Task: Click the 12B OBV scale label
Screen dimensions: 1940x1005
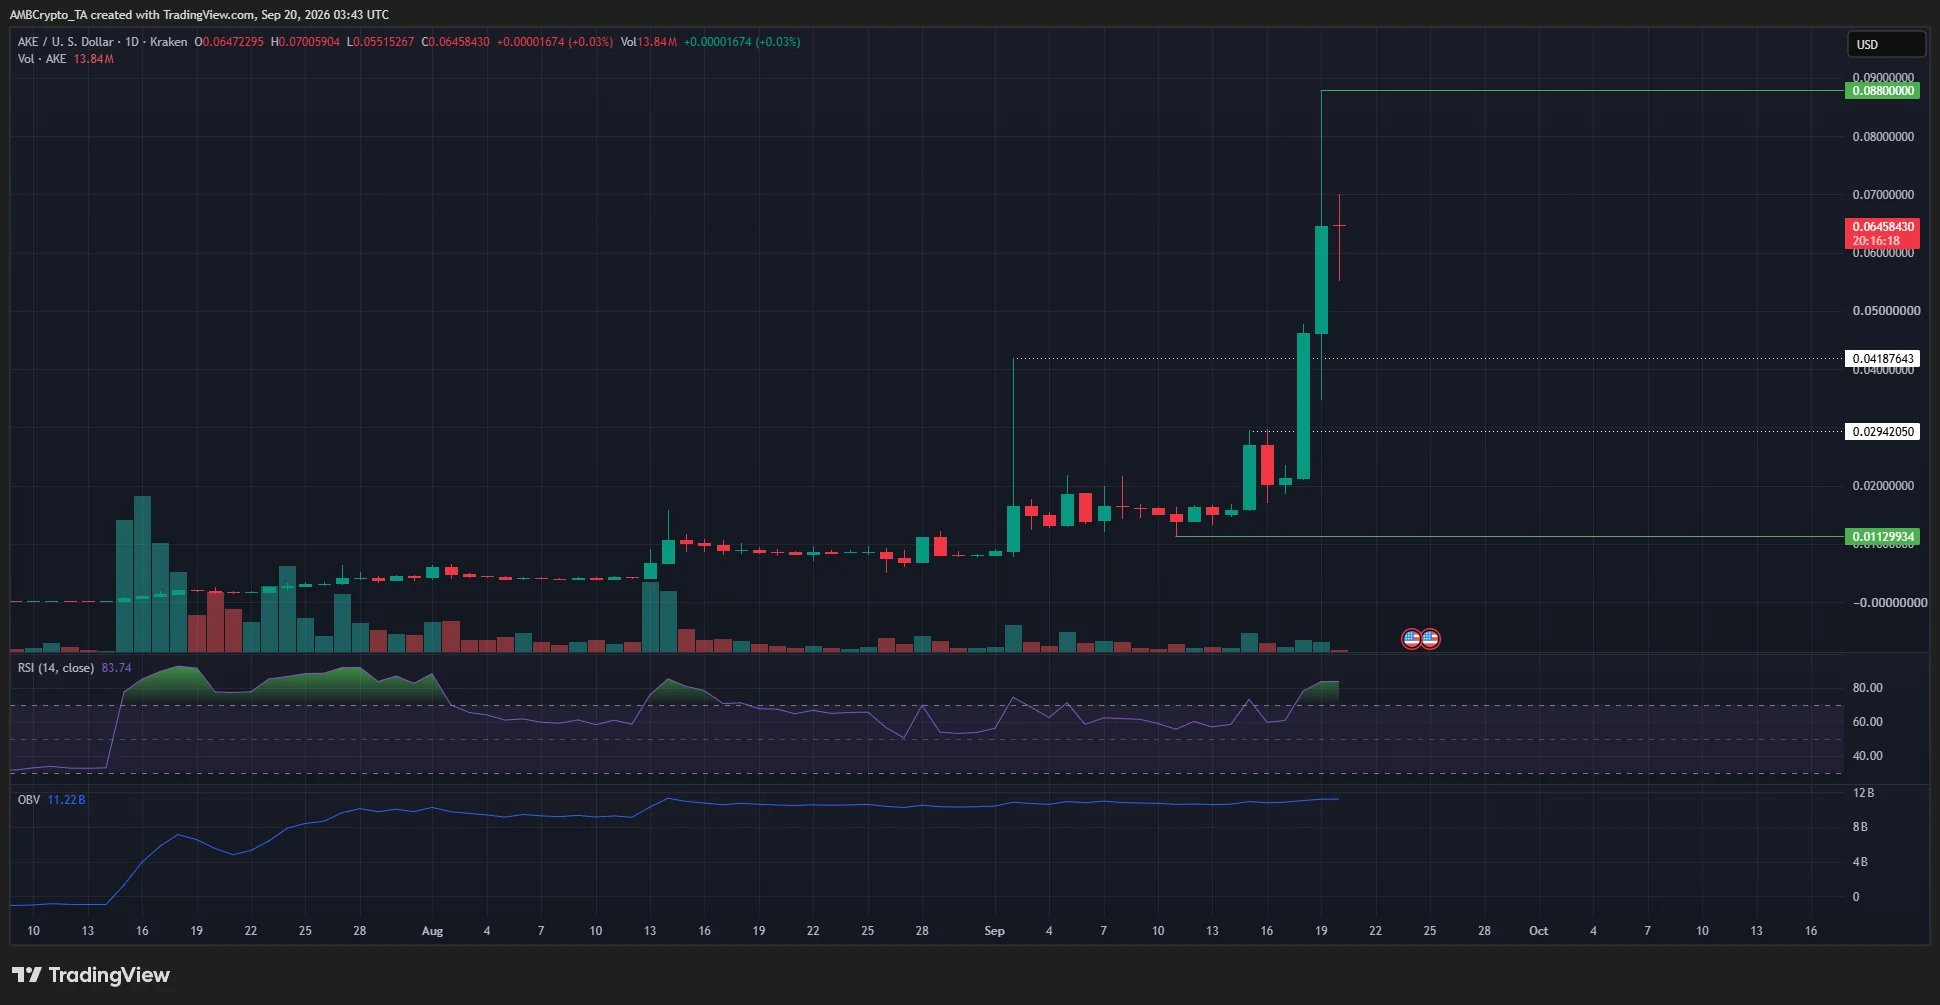Action: point(1863,793)
